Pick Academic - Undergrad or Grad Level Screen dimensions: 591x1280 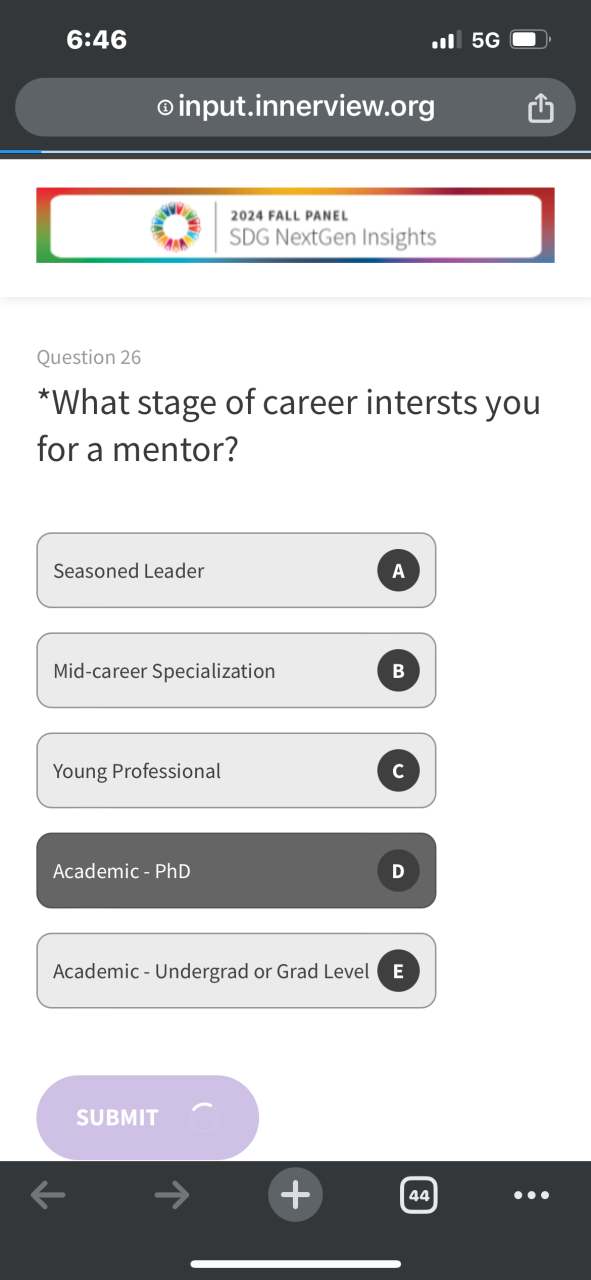pos(236,970)
